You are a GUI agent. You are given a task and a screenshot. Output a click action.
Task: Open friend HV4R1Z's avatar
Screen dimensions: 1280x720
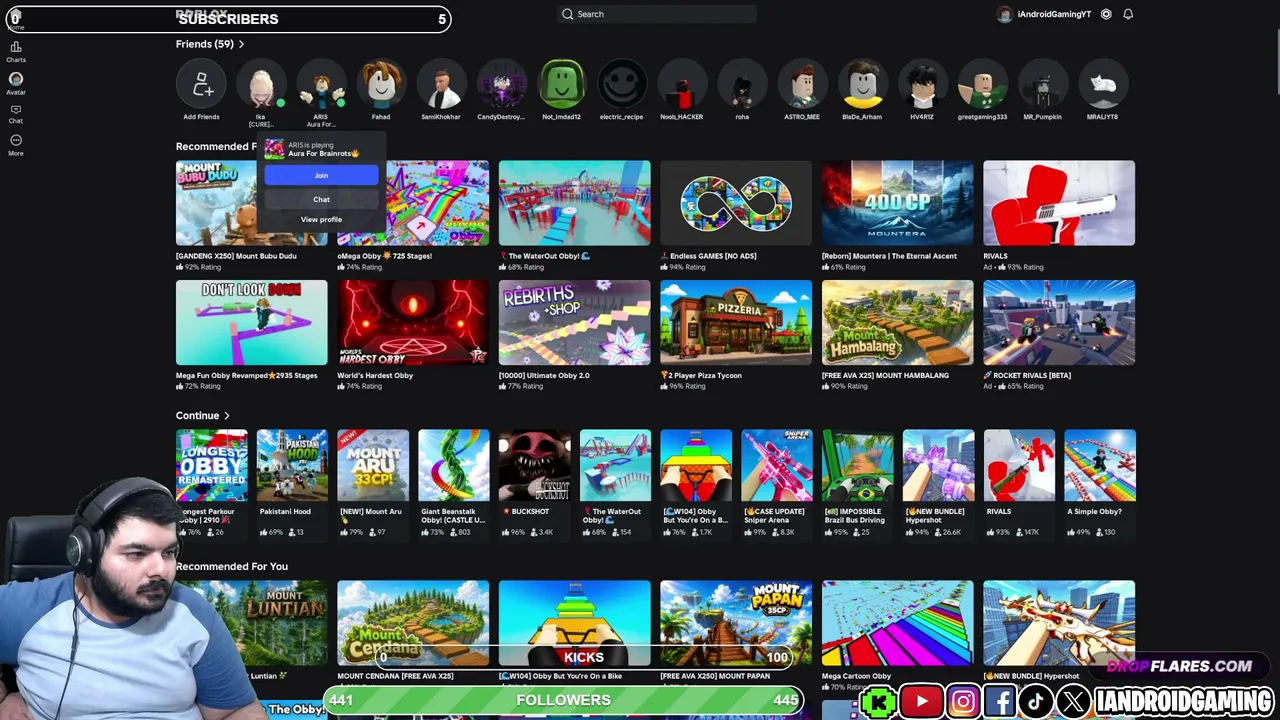click(922, 85)
